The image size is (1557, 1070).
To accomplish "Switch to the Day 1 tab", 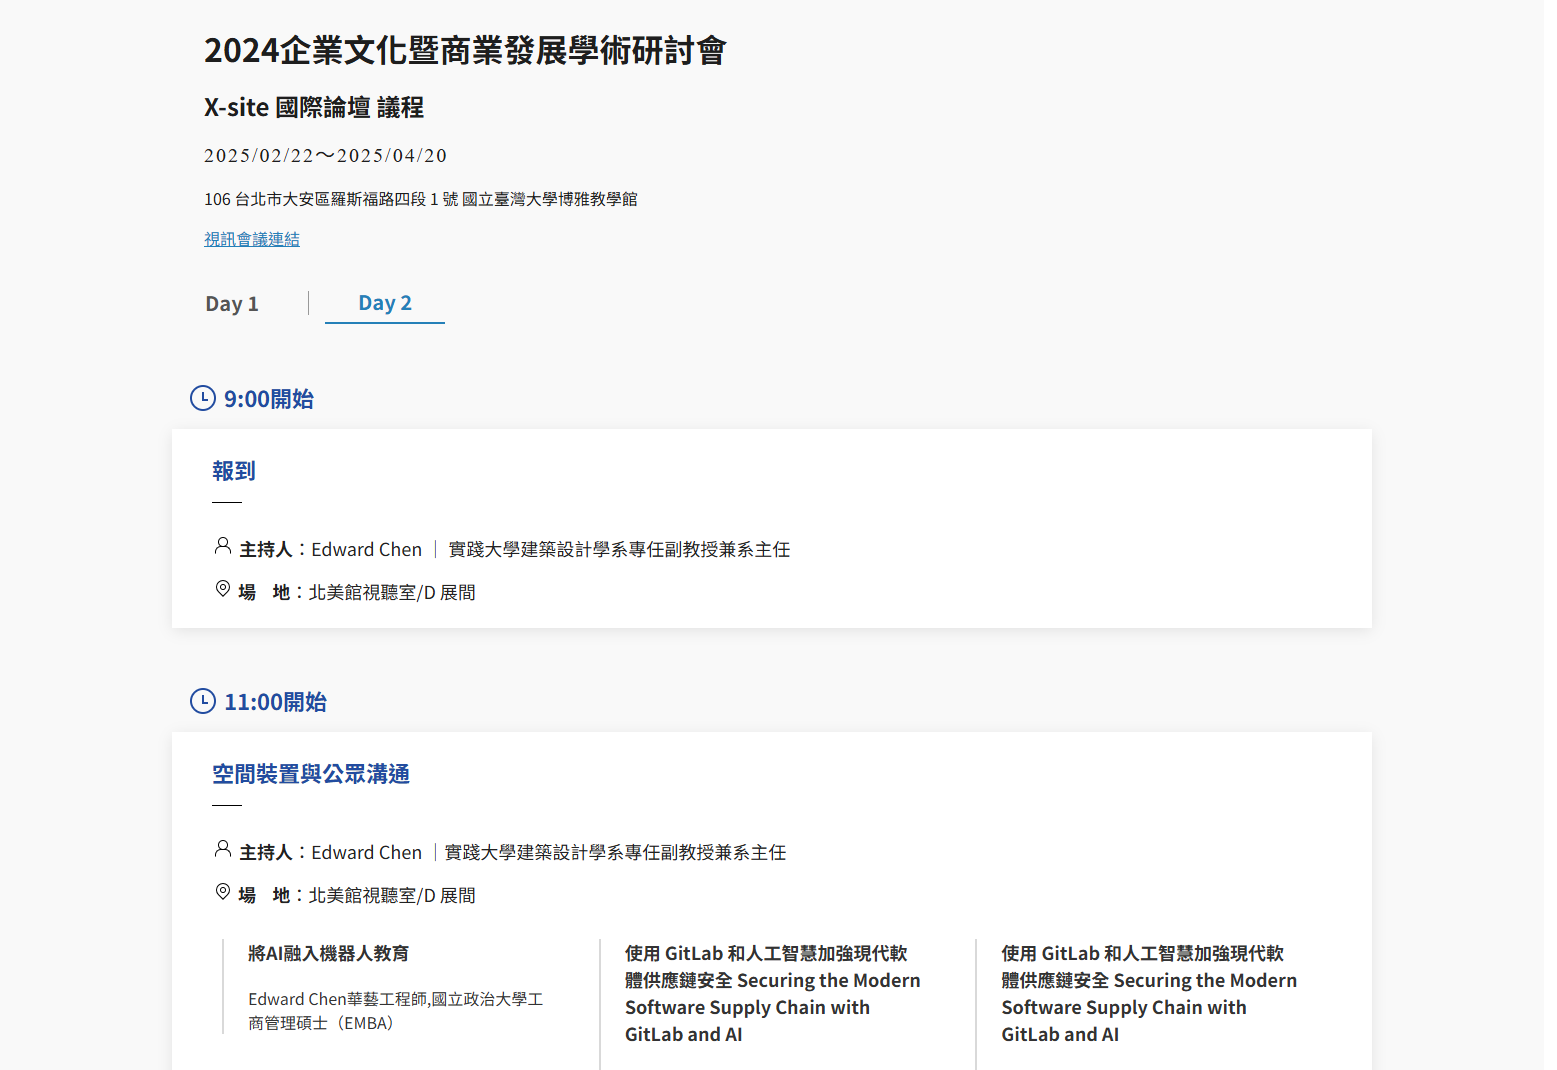I will click(x=232, y=304).
